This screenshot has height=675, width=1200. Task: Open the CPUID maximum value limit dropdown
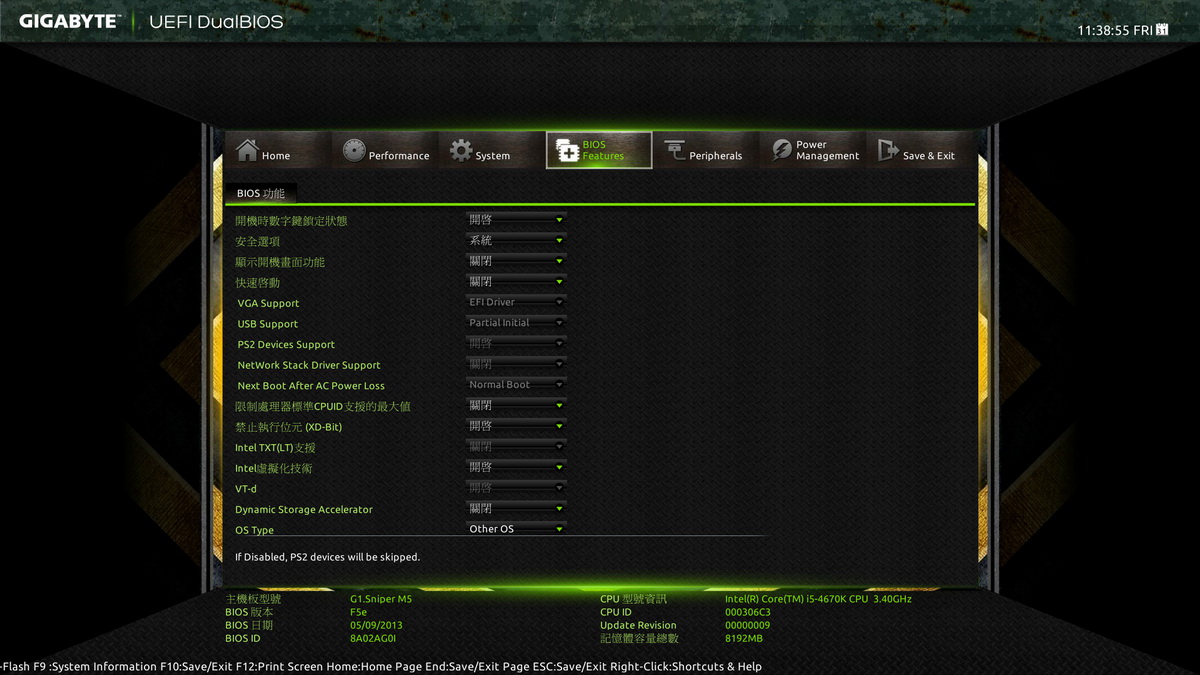pyautogui.click(x=516, y=405)
